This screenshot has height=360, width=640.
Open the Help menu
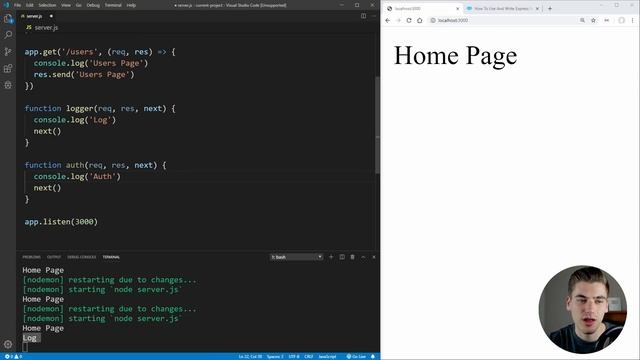(x=131, y=5)
